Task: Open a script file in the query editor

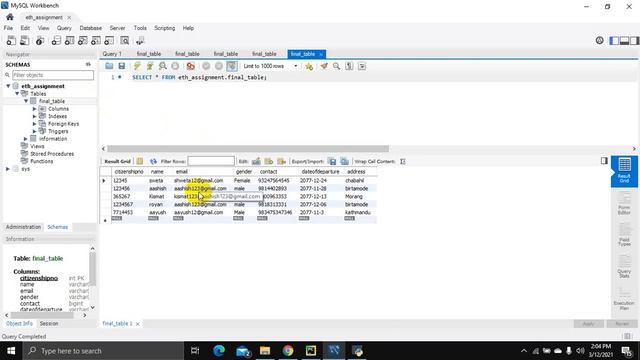Action: pos(109,66)
